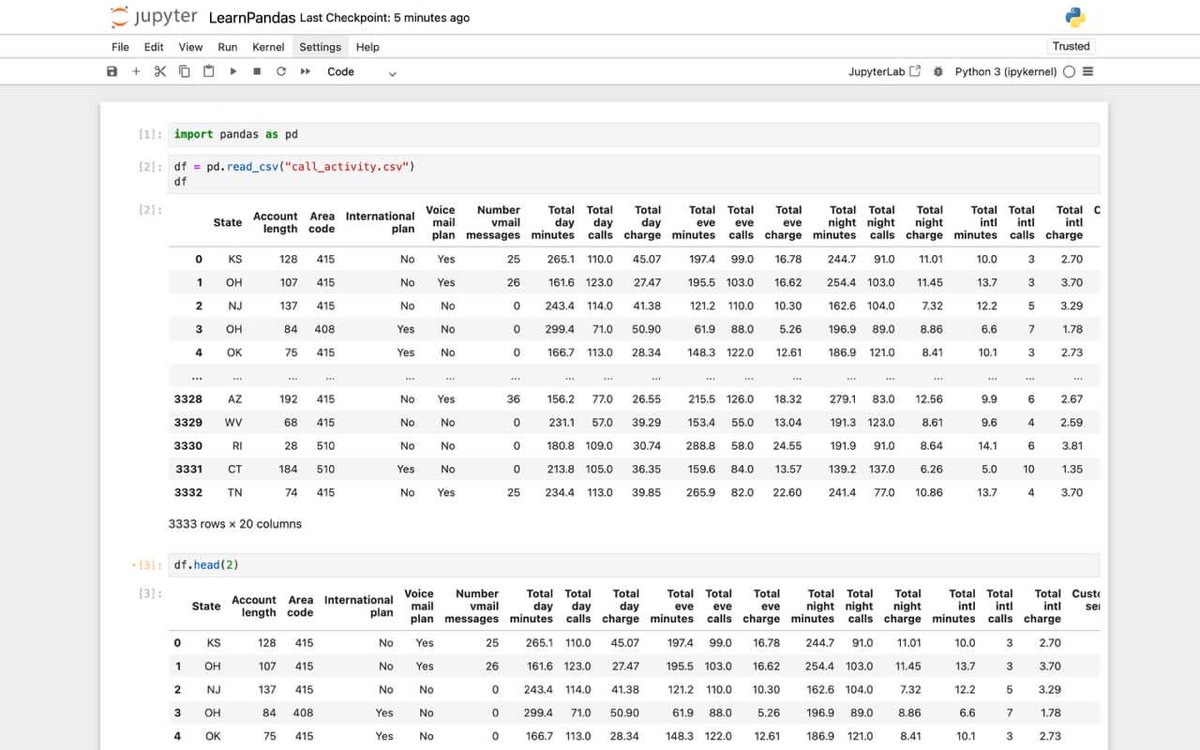Click value 265.9 in row 3332
The image size is (1200, 750).
point(701,492)
